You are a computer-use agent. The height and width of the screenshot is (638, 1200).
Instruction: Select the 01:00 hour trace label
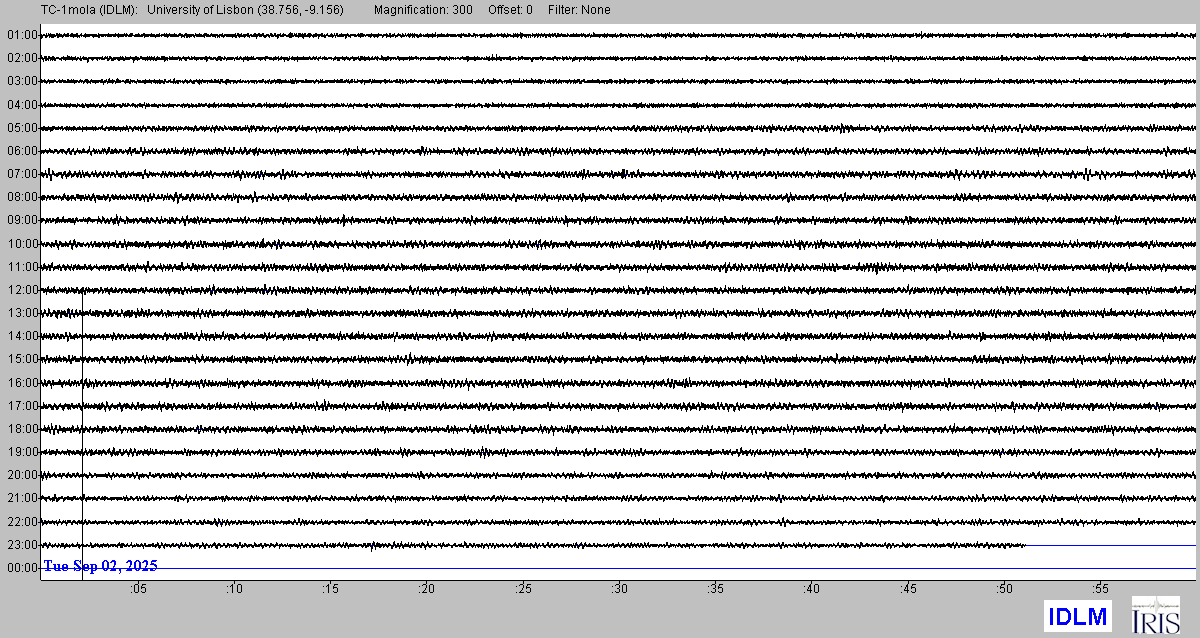tap(22, 35)
